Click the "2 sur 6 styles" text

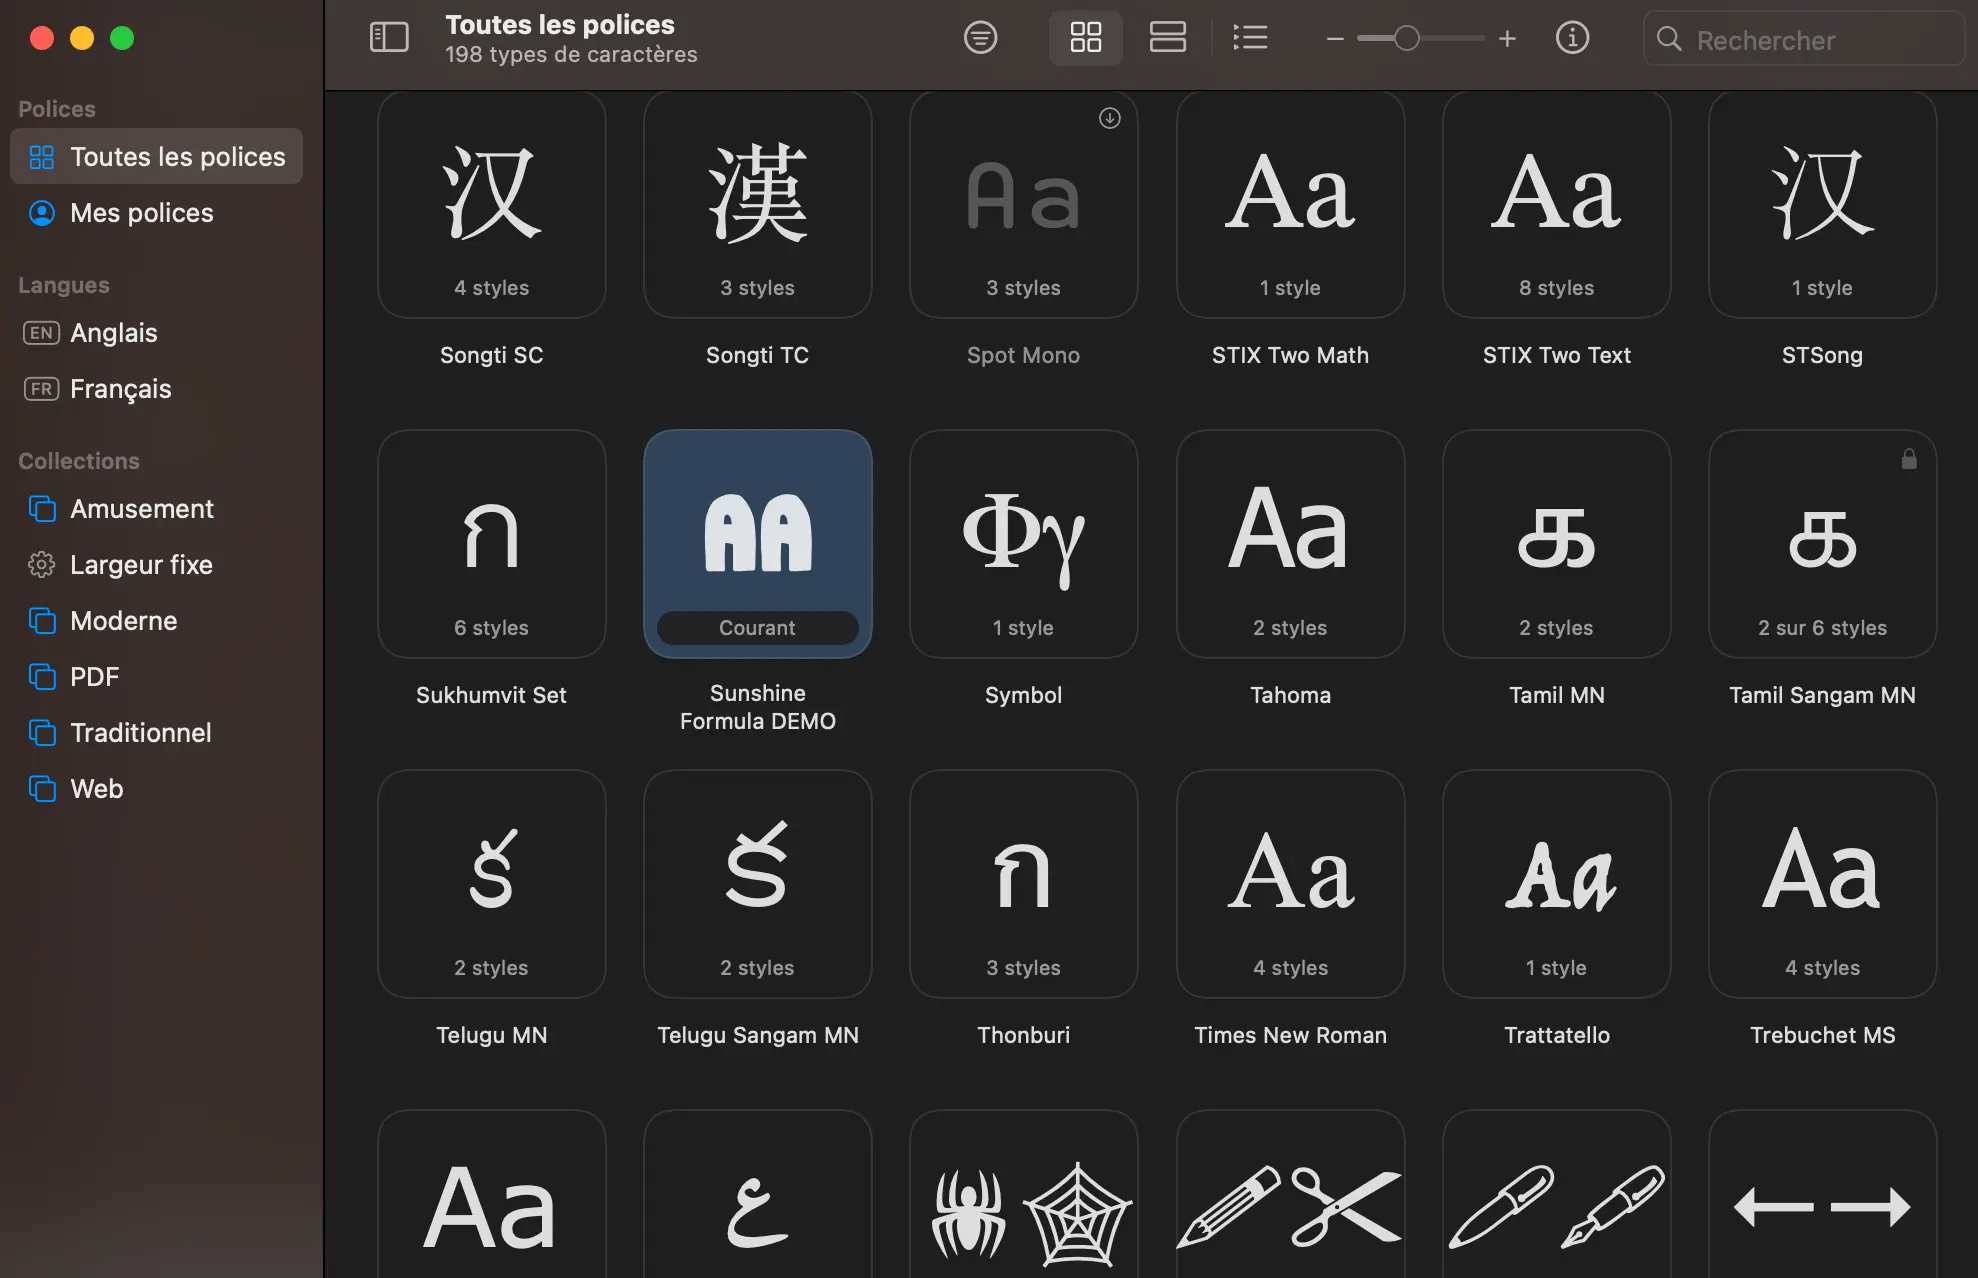tap(1822, 628)
